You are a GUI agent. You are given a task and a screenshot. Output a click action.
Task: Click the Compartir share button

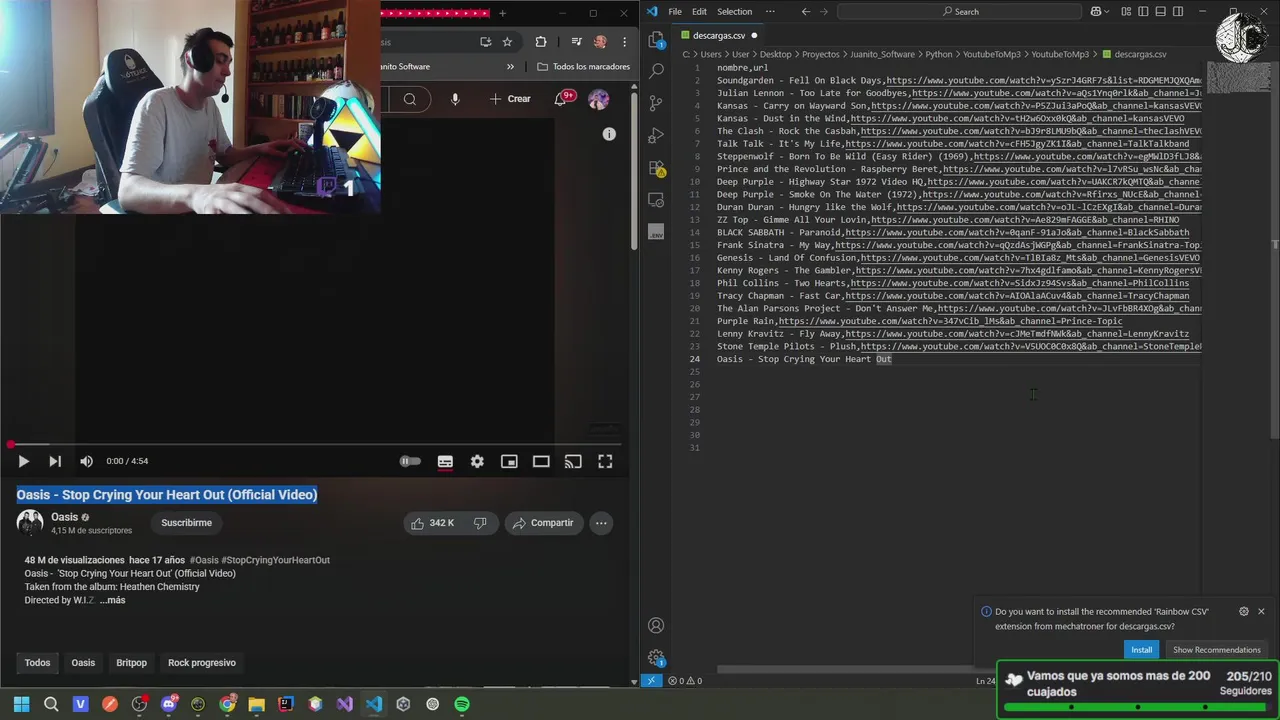tap(543, 523)
